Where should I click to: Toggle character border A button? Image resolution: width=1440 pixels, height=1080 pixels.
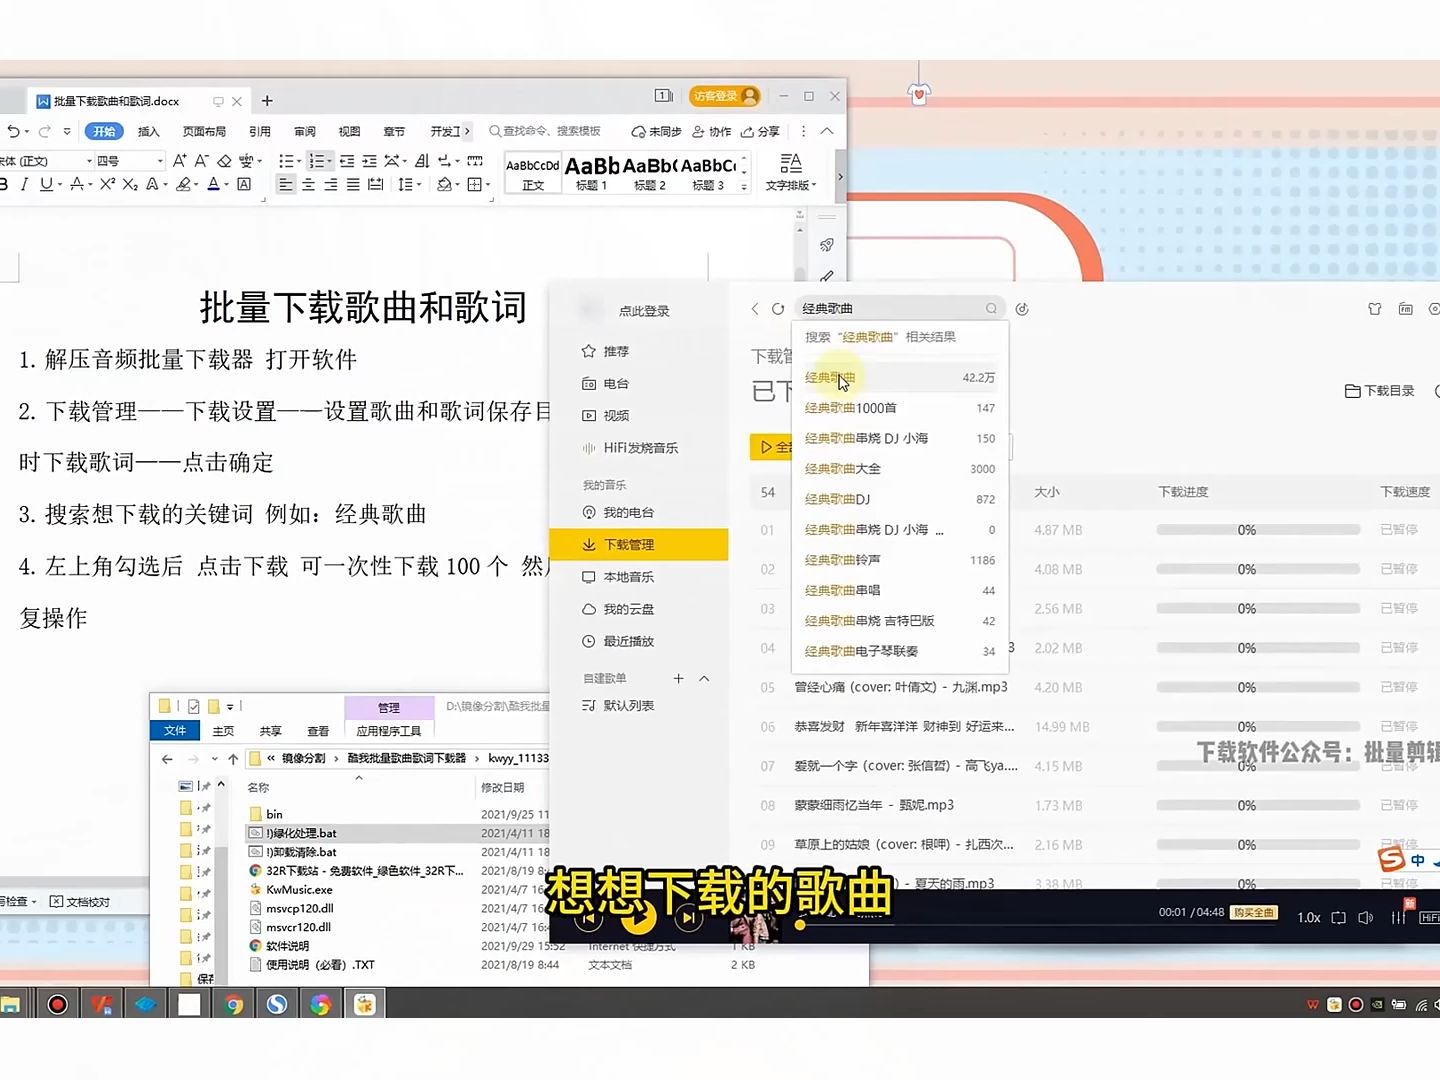[x=244, y=184]
